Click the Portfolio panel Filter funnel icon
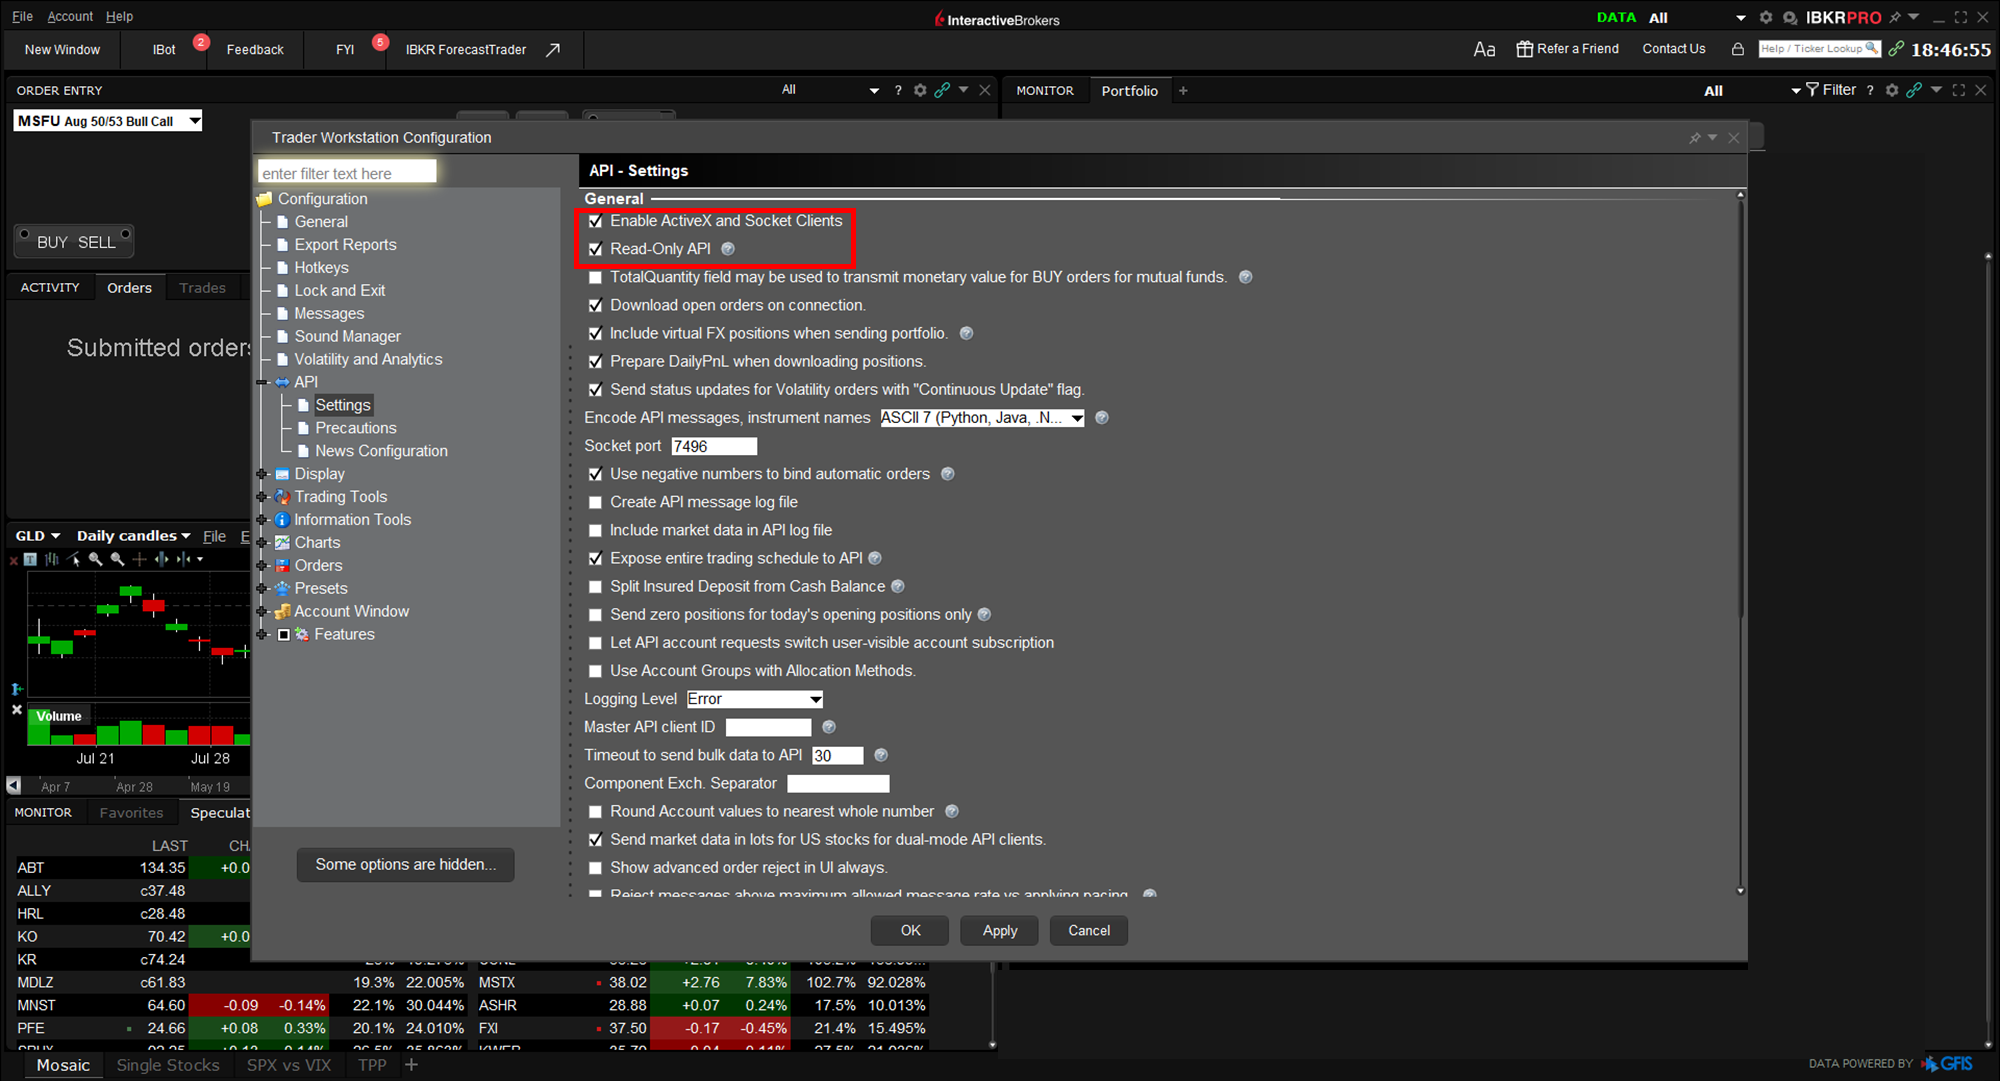The width and height of the screenshot is (2000, 1081). [x=1812, y=90]
